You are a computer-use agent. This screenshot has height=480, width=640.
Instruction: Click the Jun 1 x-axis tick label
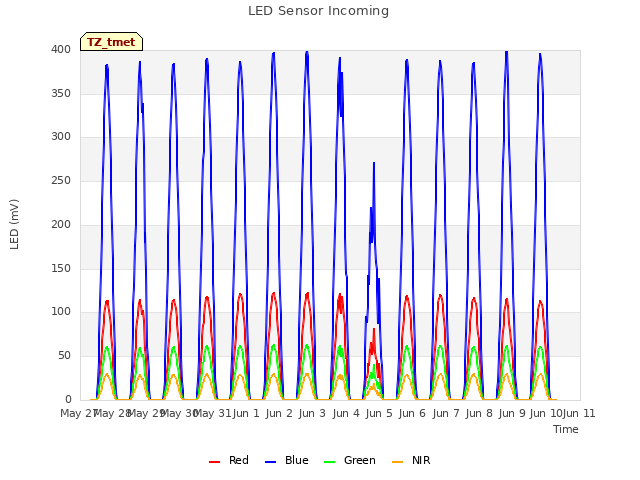246,413
